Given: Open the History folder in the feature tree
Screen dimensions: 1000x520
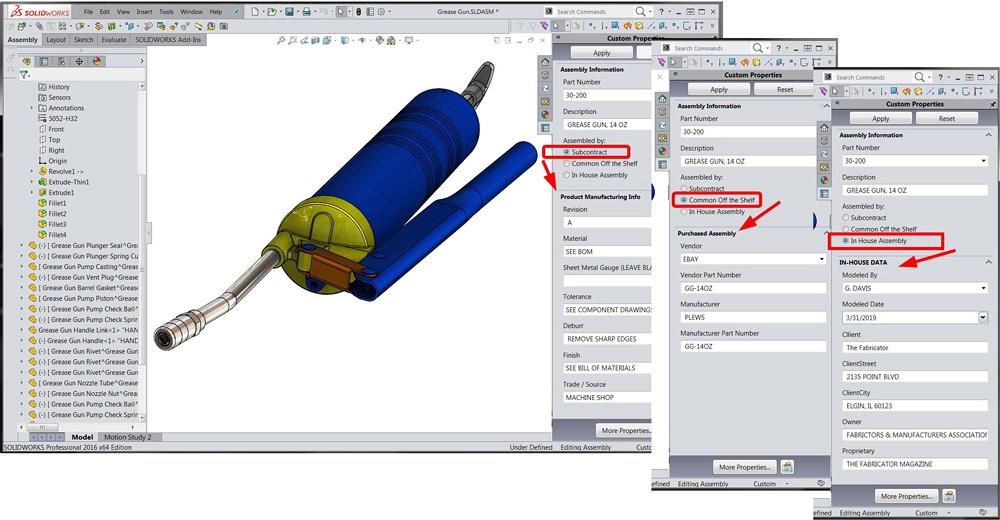Looking at the screenshot, I should pyautogui.click(x=58, y=87).
